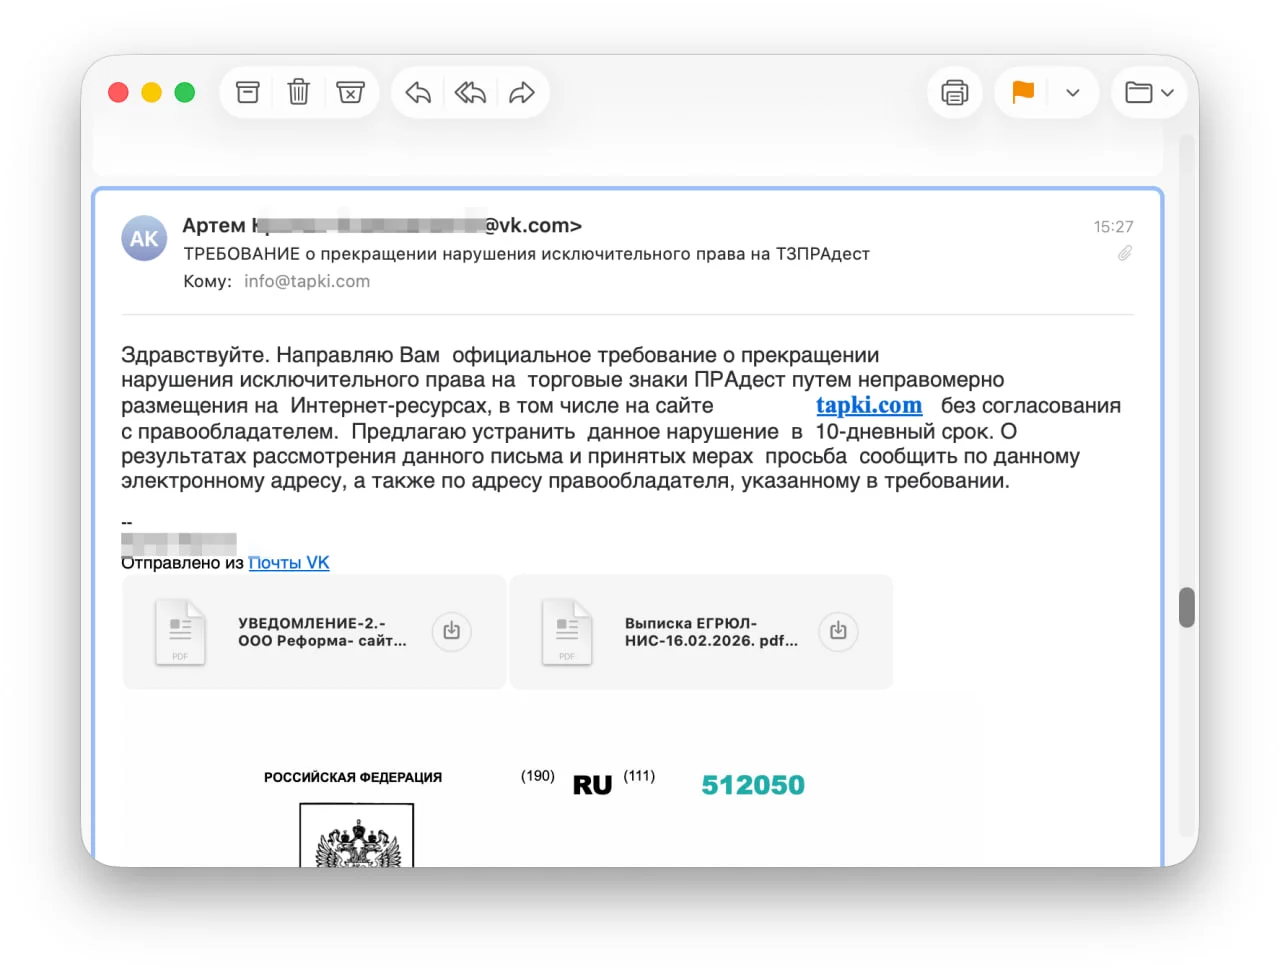Open the flag color dropdown chevron
1280x974 pixels.
tap(1073, 93)
